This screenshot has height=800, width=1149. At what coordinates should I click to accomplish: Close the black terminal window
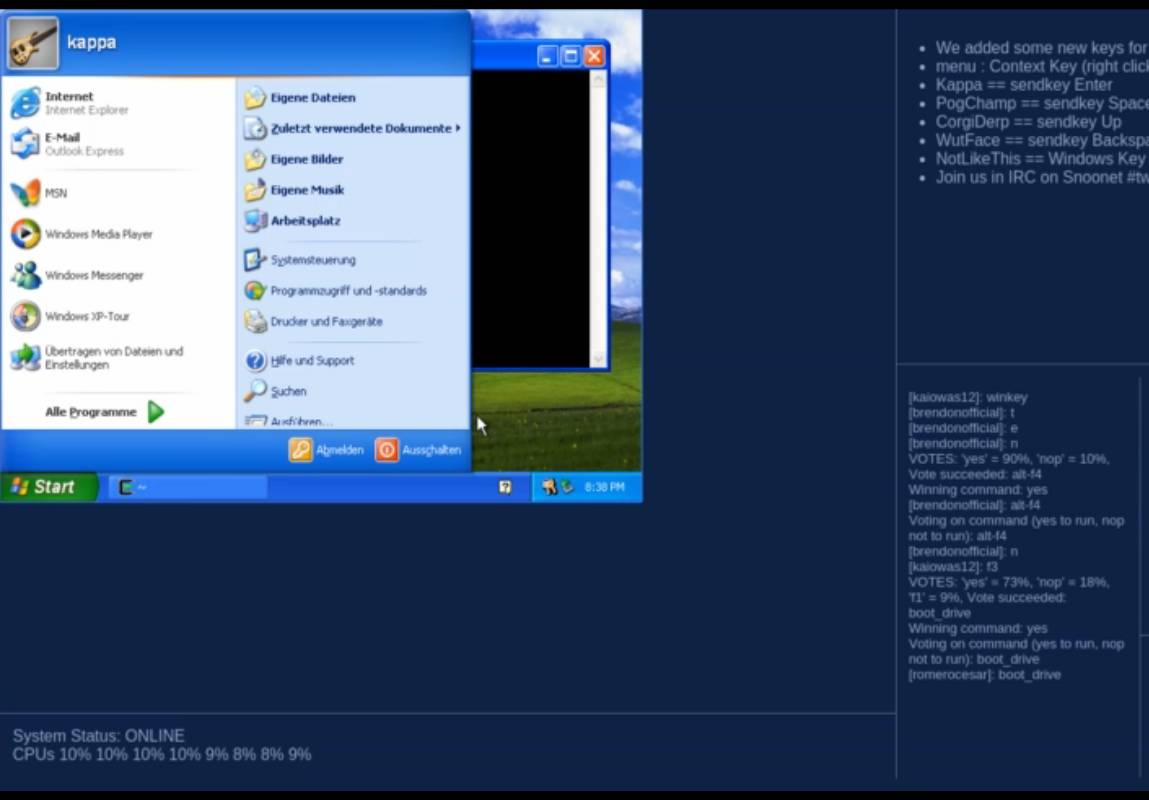tap(594, 56)
